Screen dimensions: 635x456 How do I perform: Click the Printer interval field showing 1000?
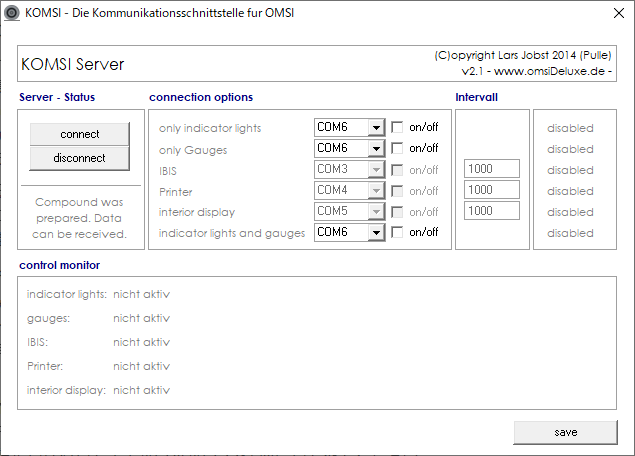tap(492, 190)
